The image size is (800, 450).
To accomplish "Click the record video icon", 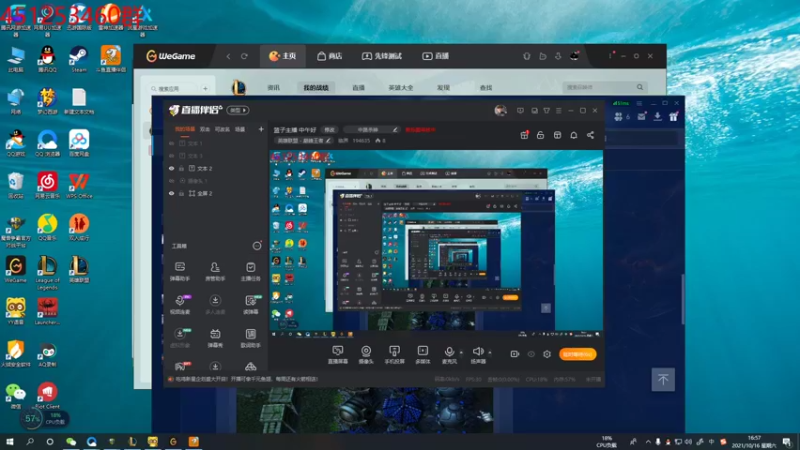I will point(514,354).
